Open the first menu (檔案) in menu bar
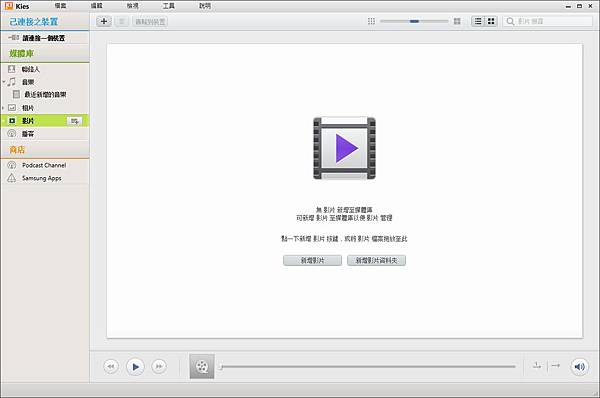 tap(60, 6)
